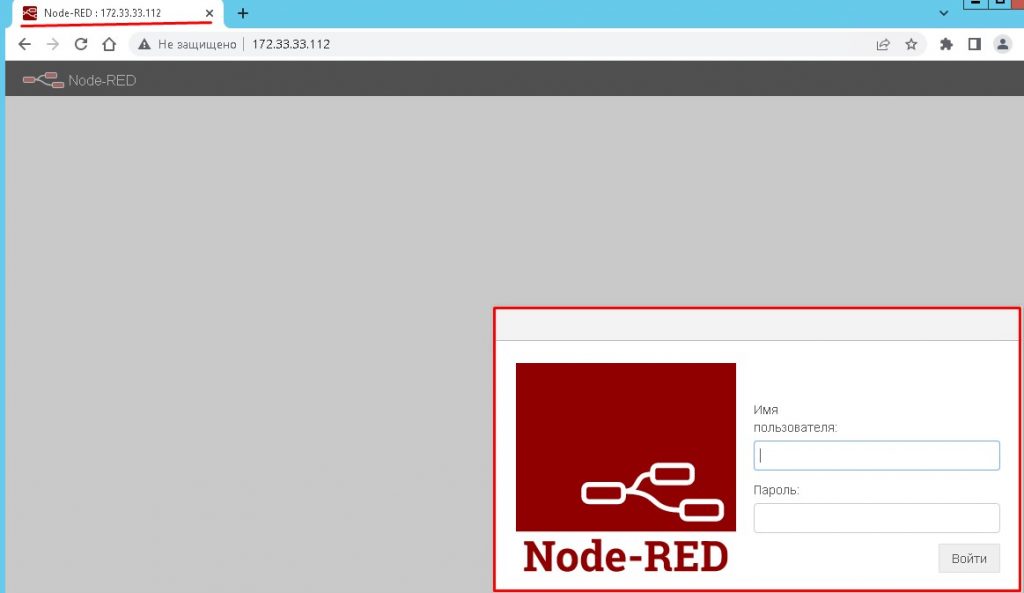
Task: Click the 'Пароль' password field
Action: pos(876,518)
